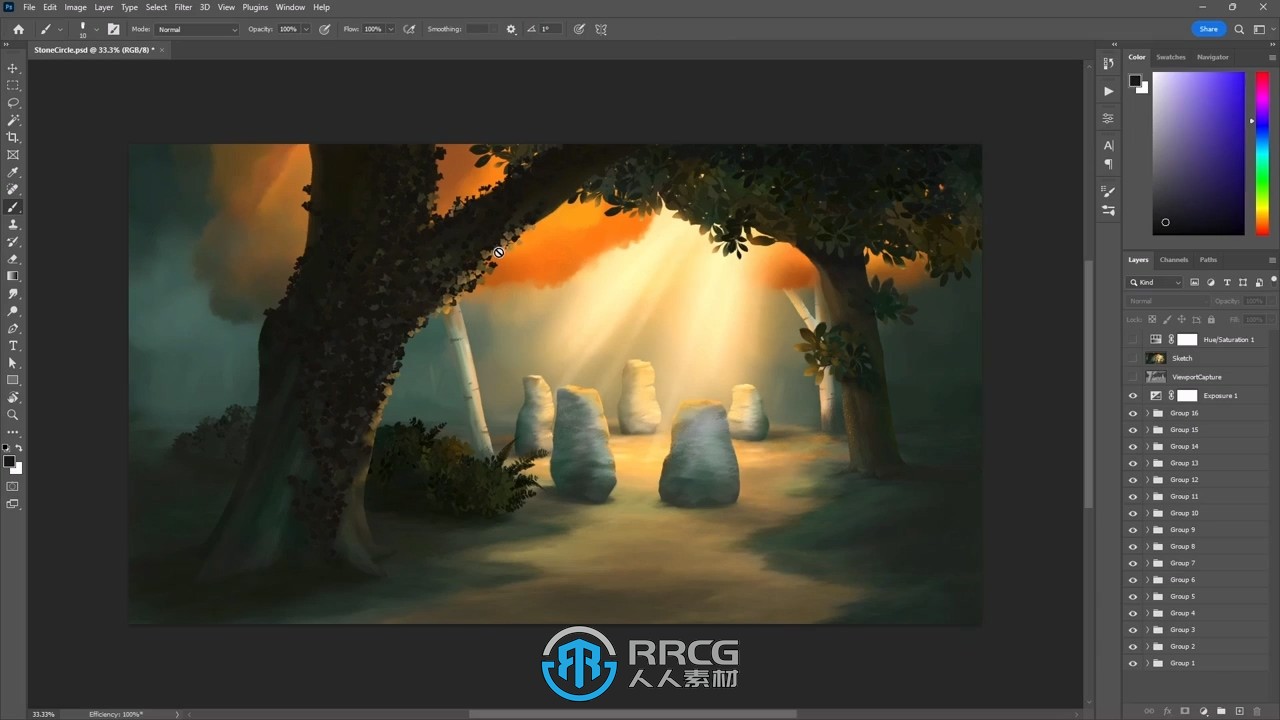
Task: Select the Hand tool
Action: [x=13, y=398]
